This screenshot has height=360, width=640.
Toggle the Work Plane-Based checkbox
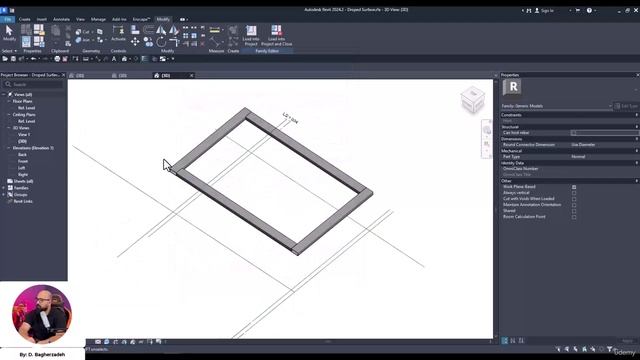pyautogui.click(x=574, y=187)
